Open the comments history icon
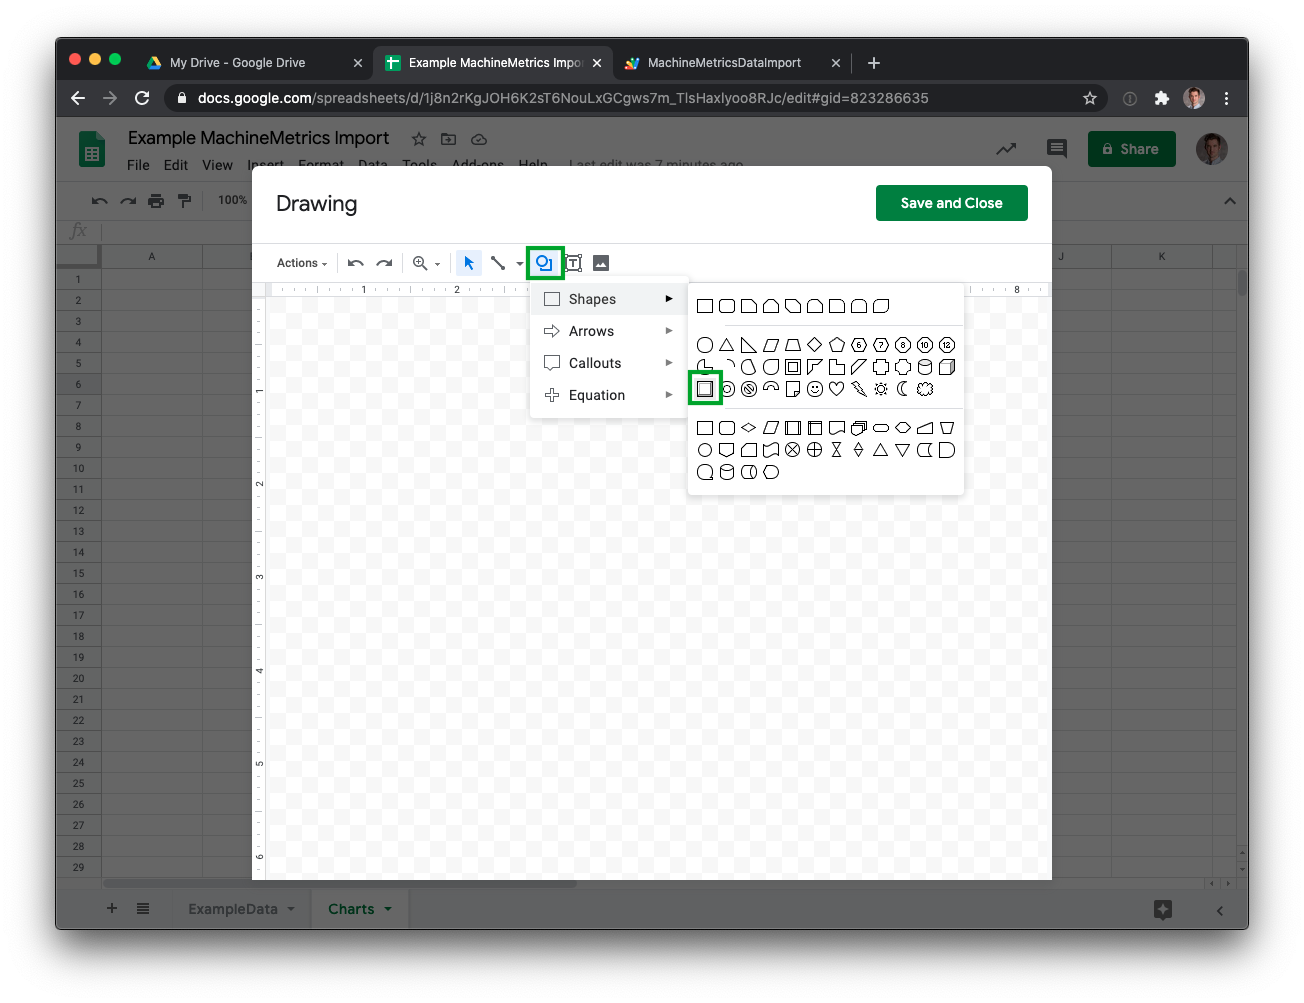The image size is (1304, 1003). pos(1056,149)
